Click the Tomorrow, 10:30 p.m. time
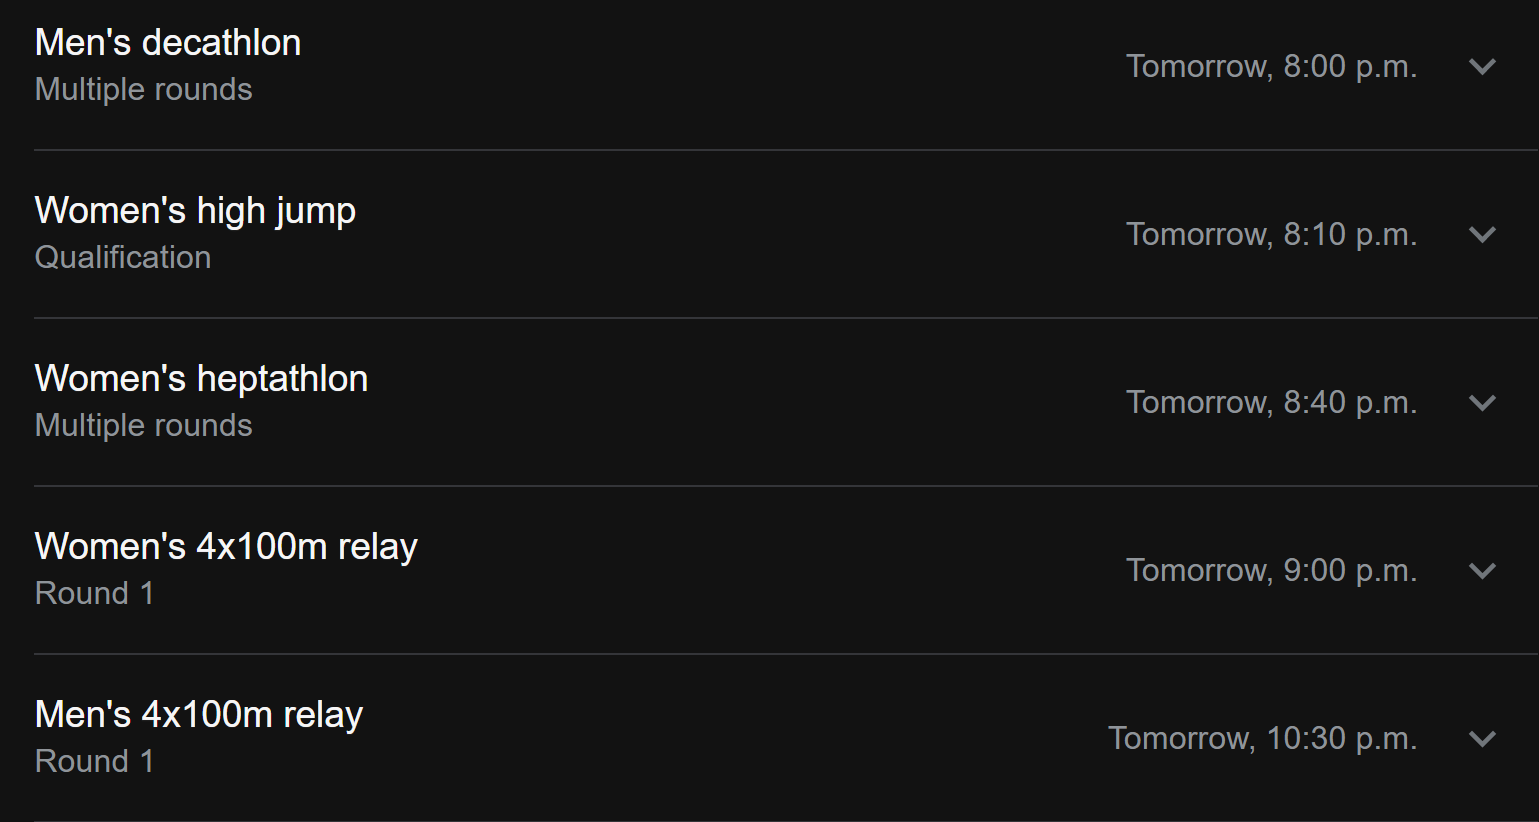This screenshot has width=1539, height=822. 1262,739
